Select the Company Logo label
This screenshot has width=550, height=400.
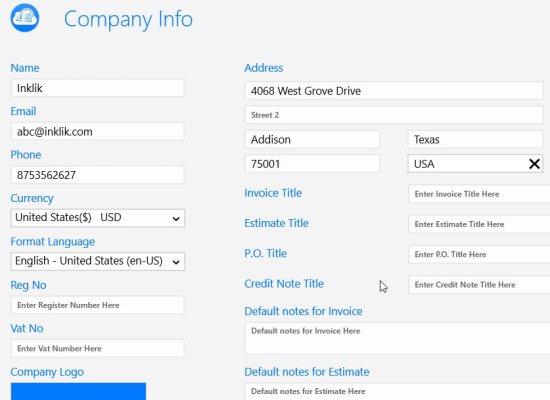[x=47, y=372]
